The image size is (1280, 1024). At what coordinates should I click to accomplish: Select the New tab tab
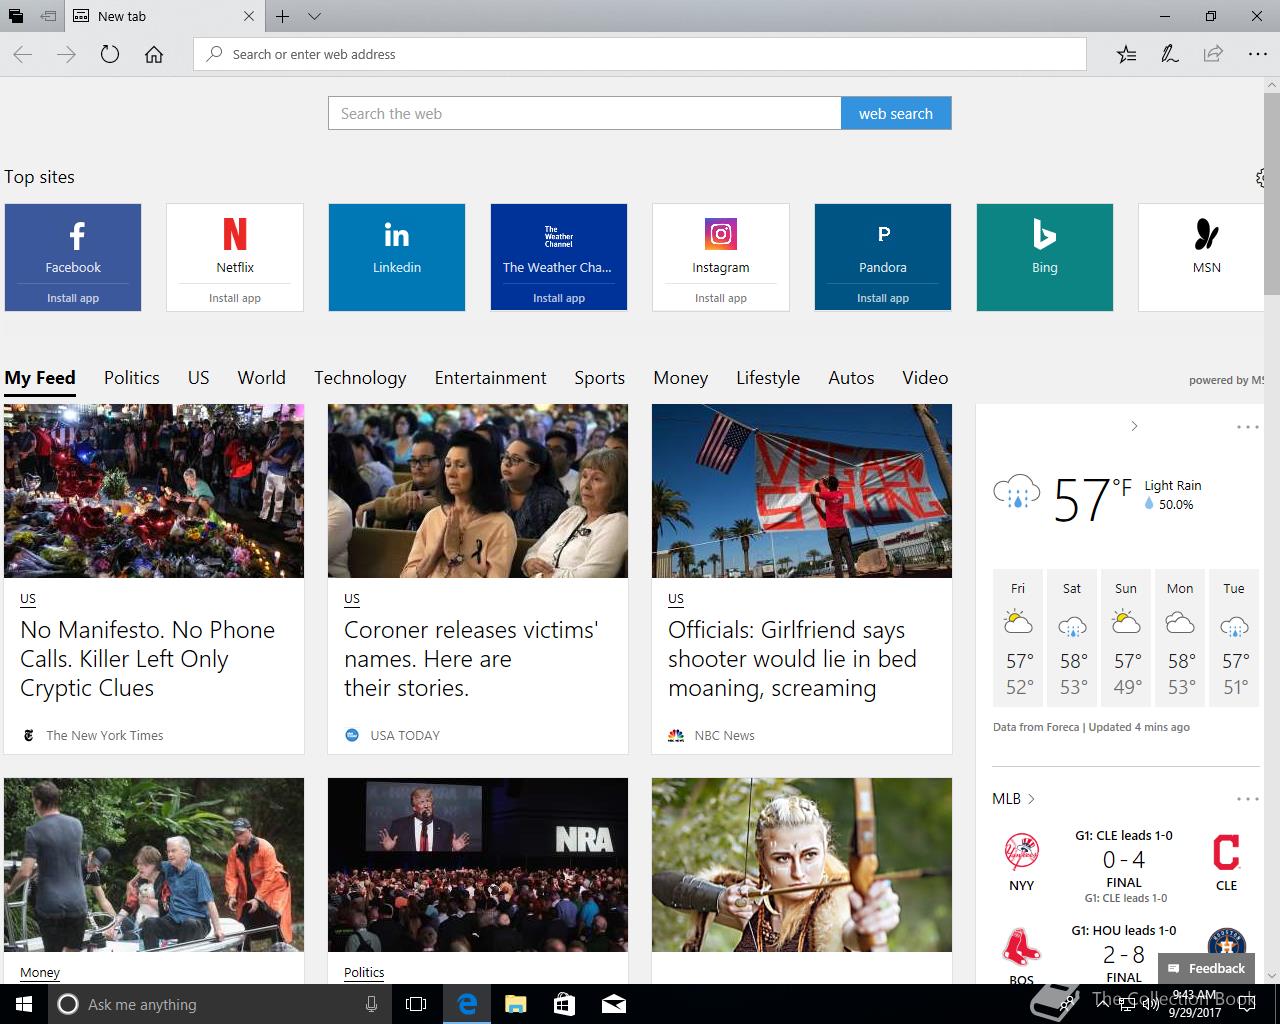[x=165, y=16]
